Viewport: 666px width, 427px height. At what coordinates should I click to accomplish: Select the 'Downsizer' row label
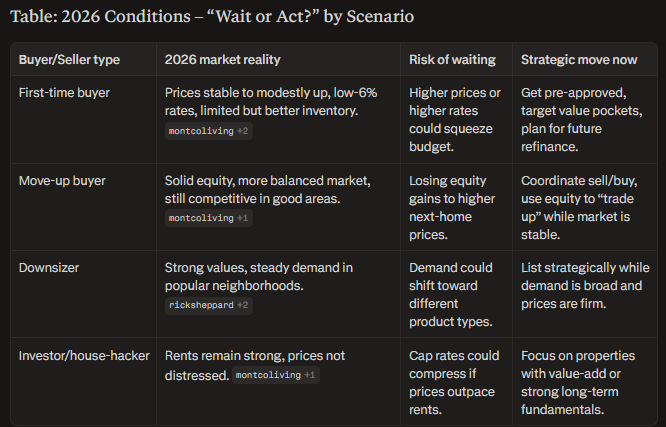49,267
